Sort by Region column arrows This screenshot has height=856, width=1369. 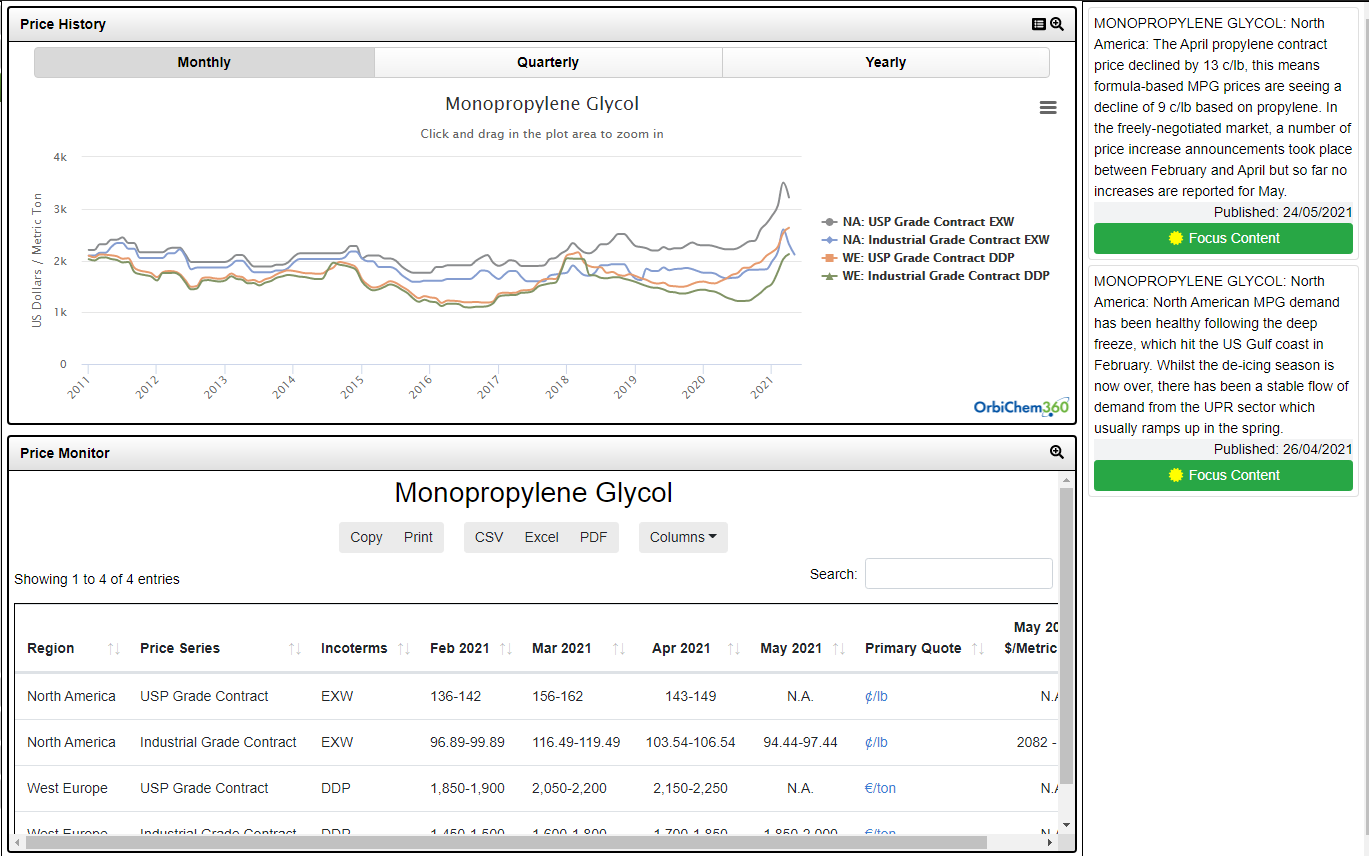point(114,649)
